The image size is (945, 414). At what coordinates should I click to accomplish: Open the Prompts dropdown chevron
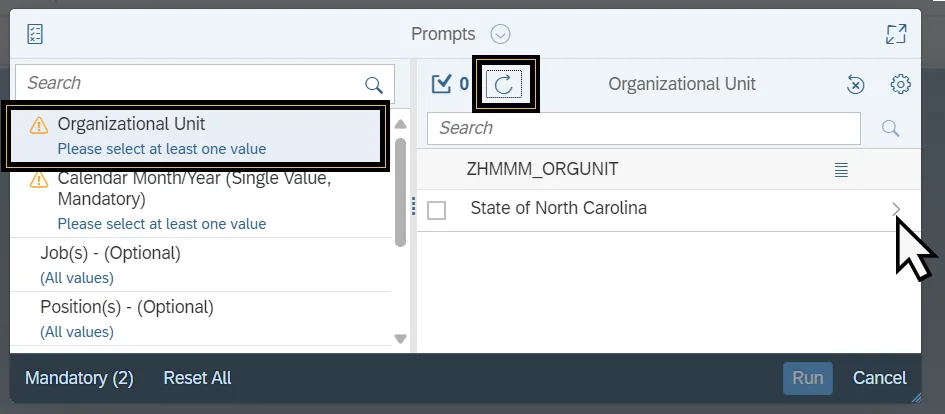(500, 34)
